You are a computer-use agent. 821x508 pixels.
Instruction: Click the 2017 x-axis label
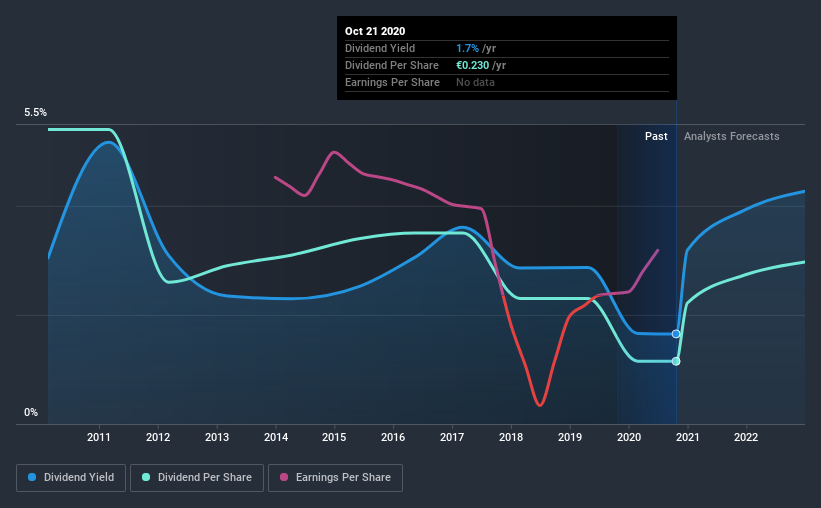tap(452, 437)
